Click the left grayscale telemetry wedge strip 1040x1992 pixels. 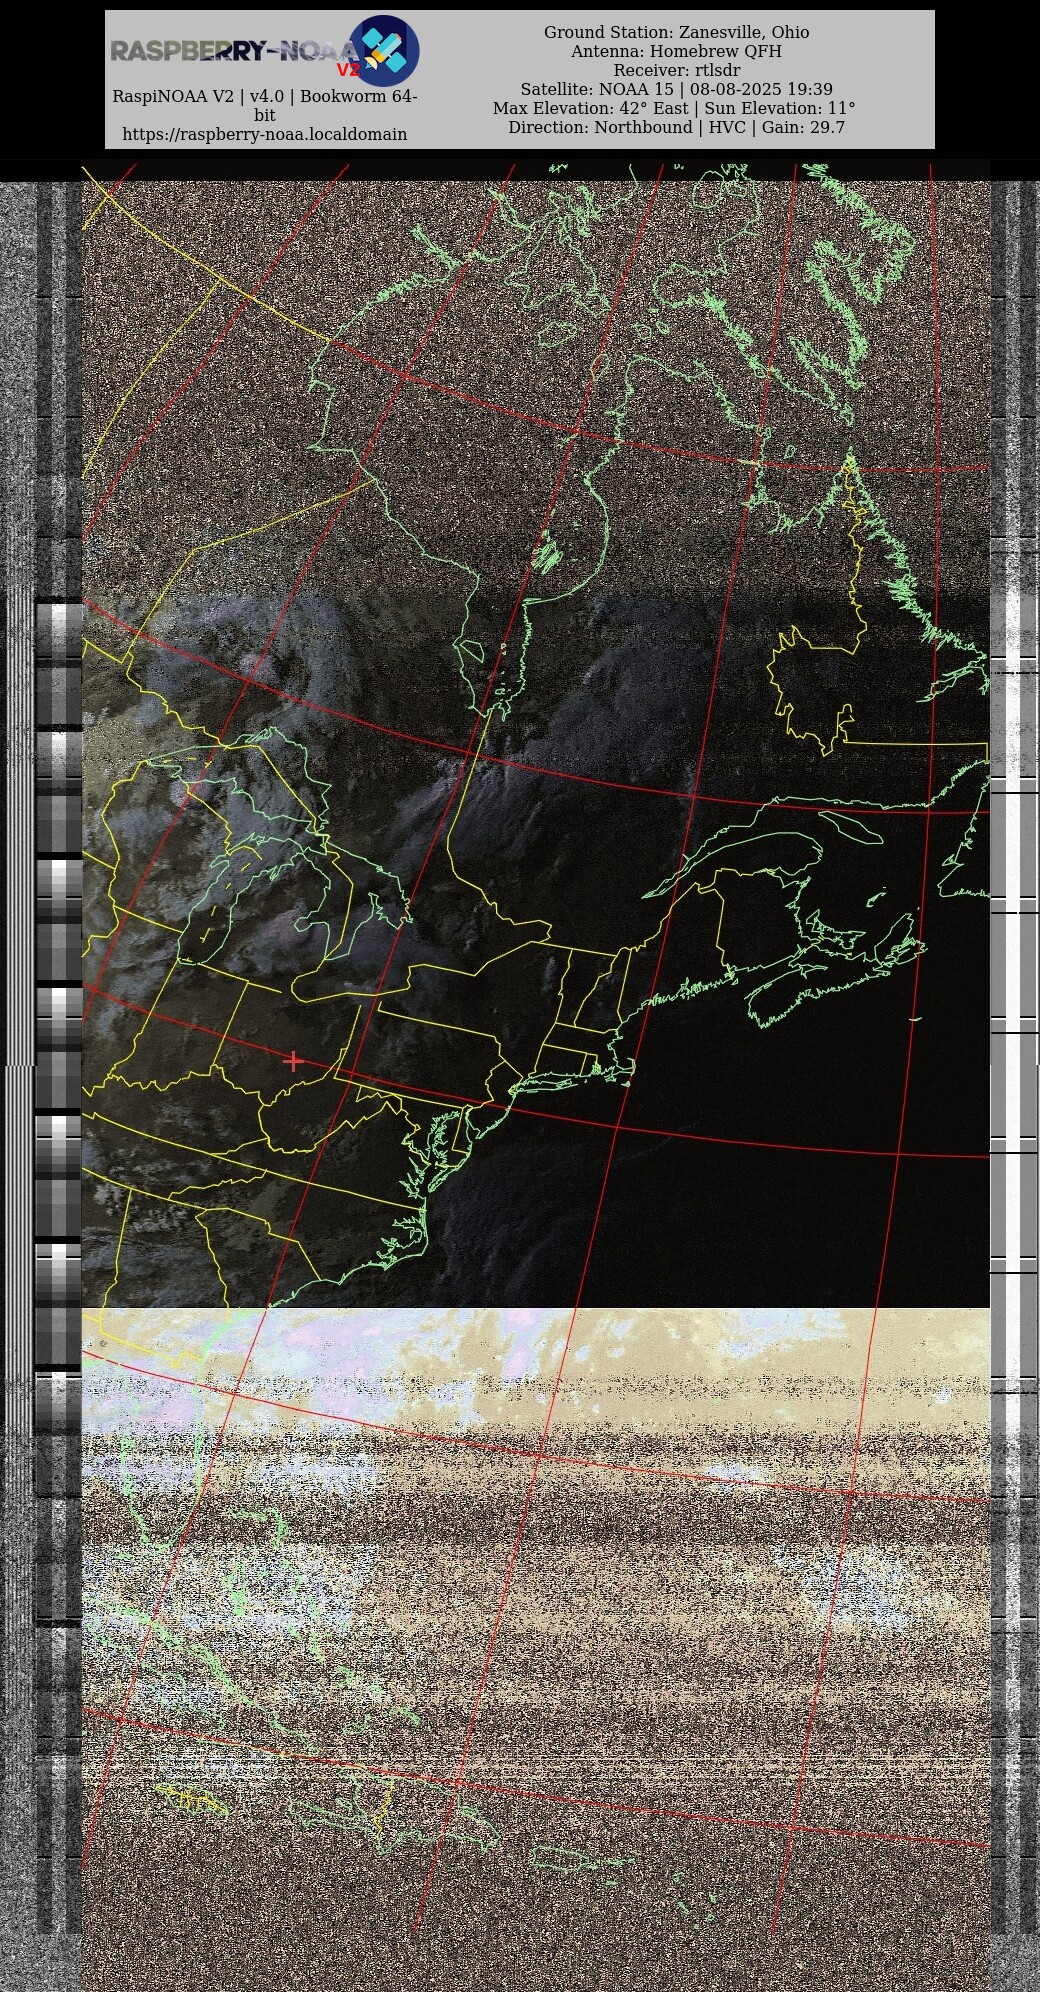58,1000
